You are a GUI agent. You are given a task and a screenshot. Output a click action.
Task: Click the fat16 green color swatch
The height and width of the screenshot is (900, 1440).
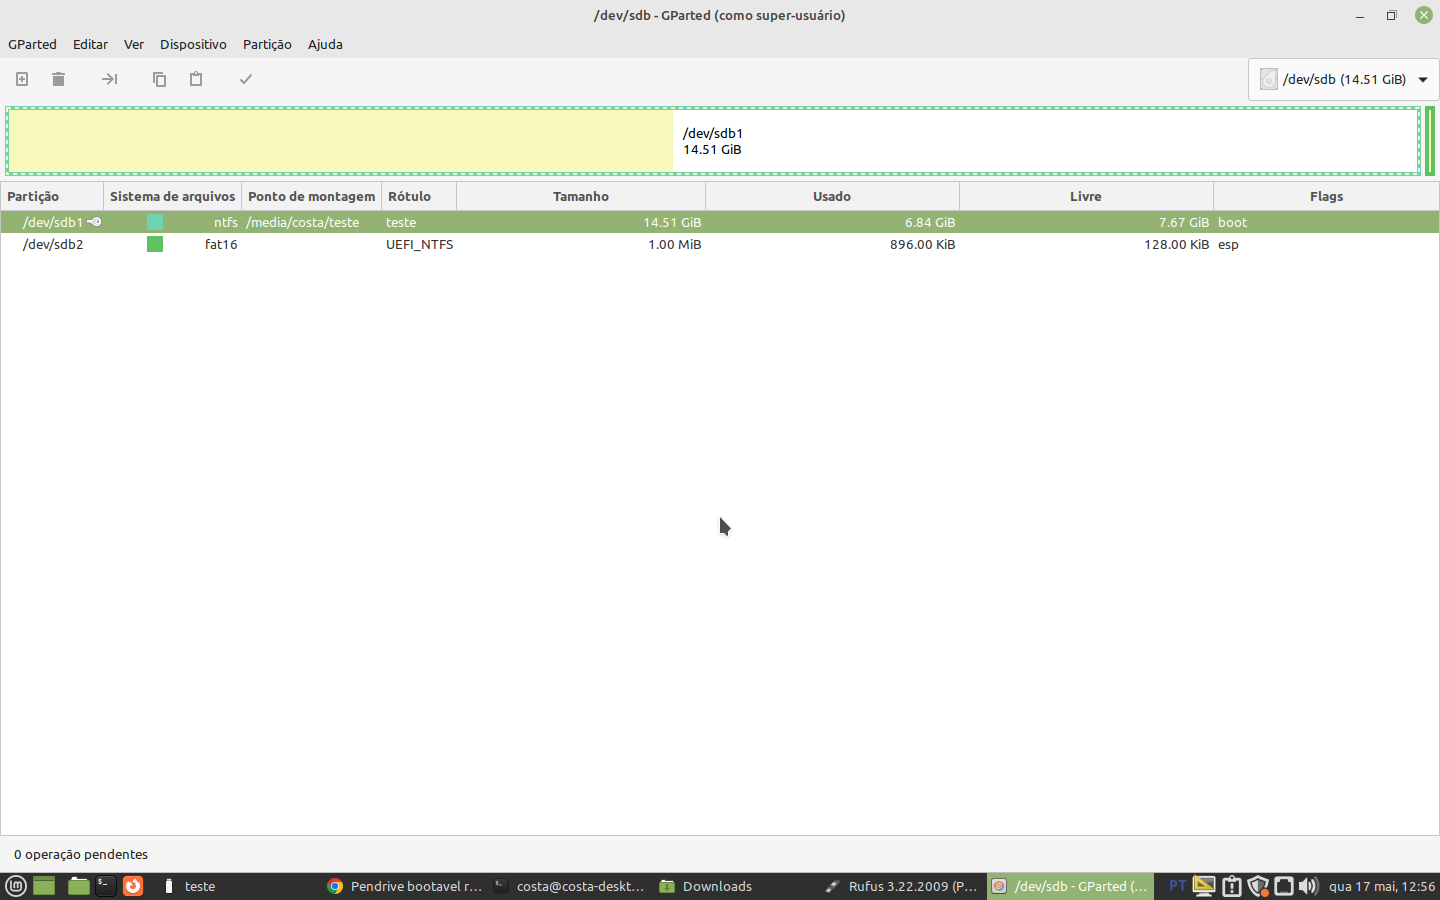click(155, 244)
